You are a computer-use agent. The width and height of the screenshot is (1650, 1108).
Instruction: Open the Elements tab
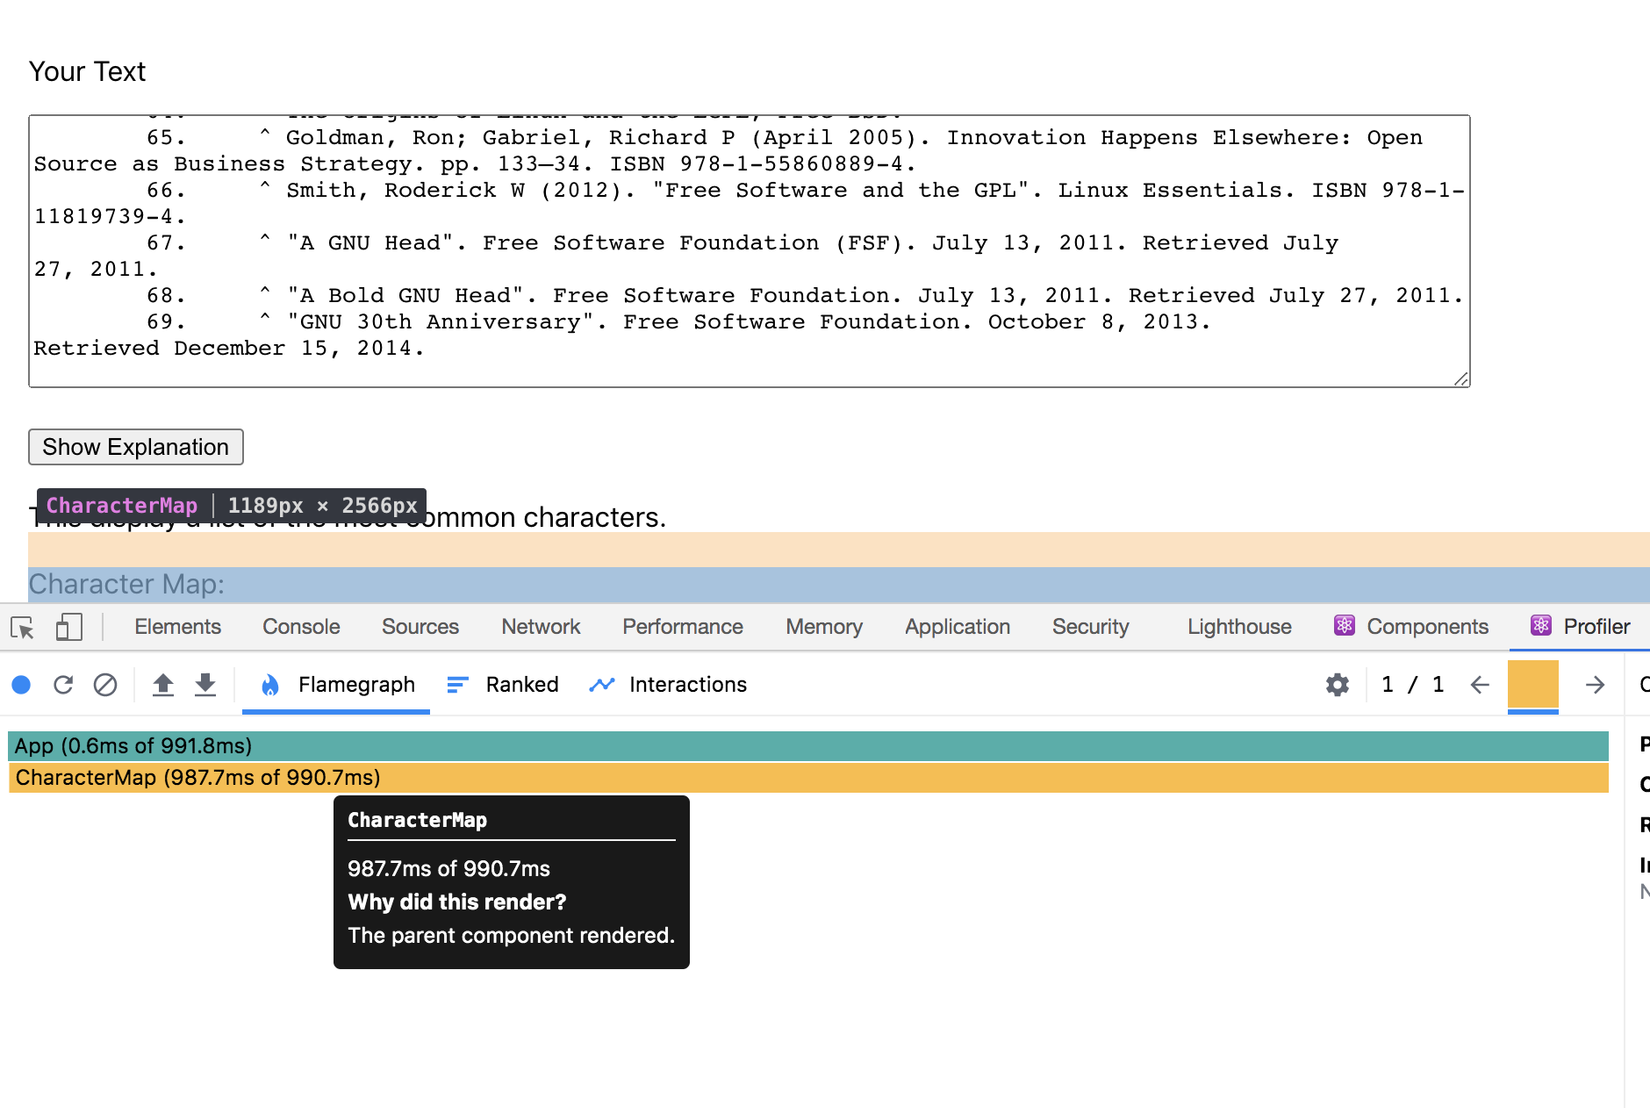(178, 627)
